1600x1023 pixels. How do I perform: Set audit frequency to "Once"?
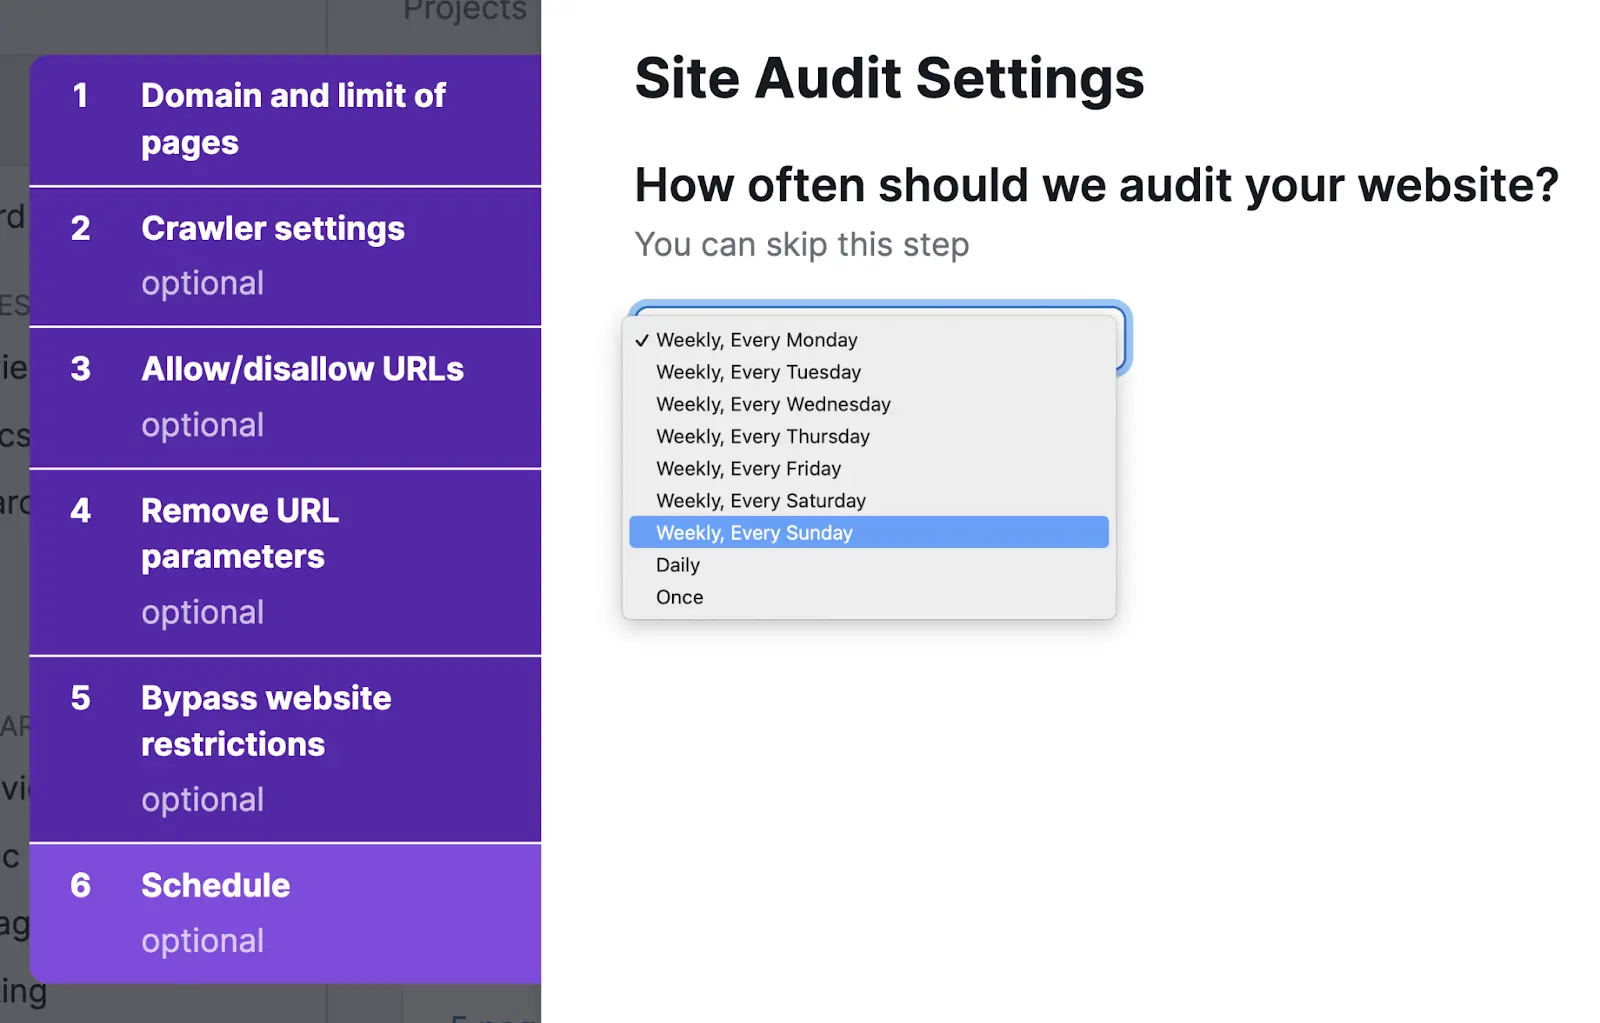[x=679, y=596]
